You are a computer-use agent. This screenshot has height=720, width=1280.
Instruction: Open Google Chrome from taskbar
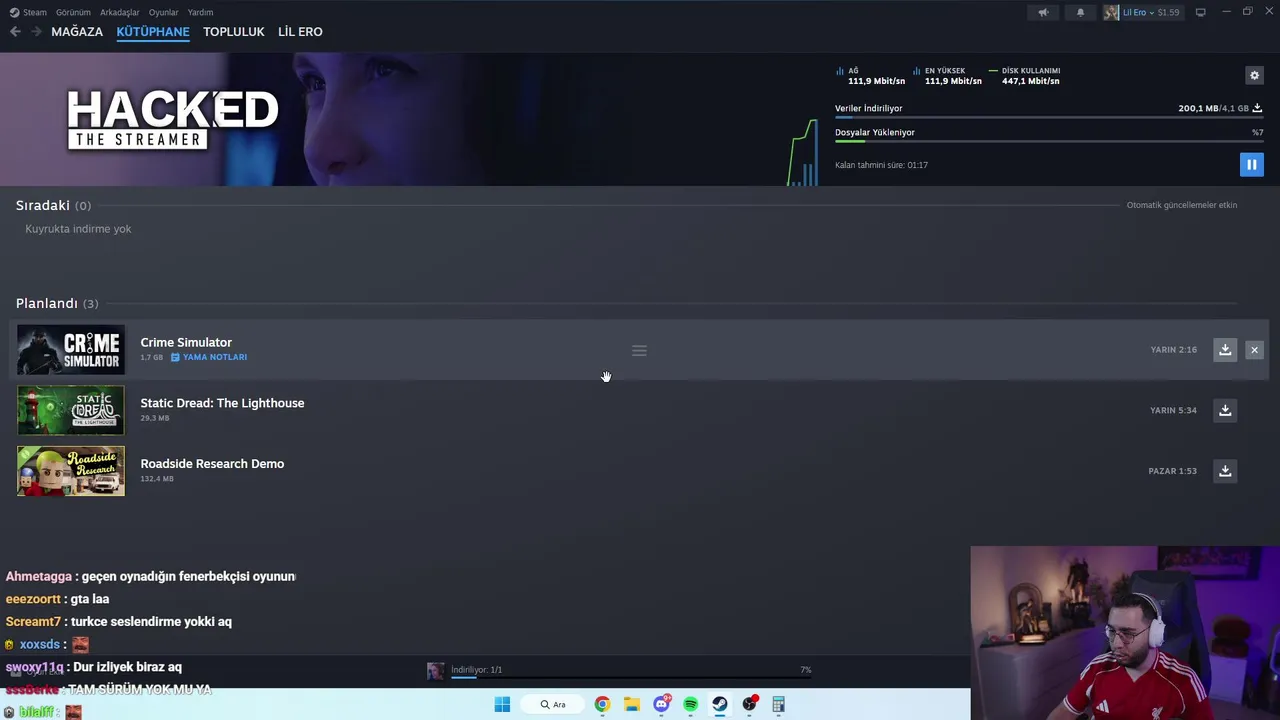tap(602, 704)
